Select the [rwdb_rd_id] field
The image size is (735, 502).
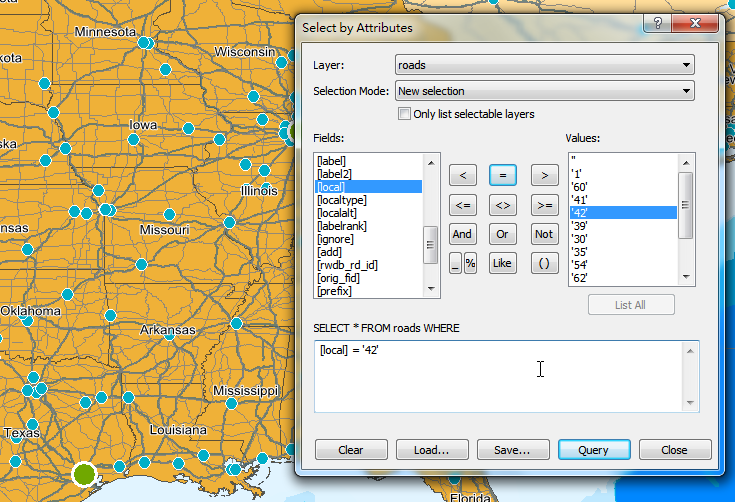point(368,265)
